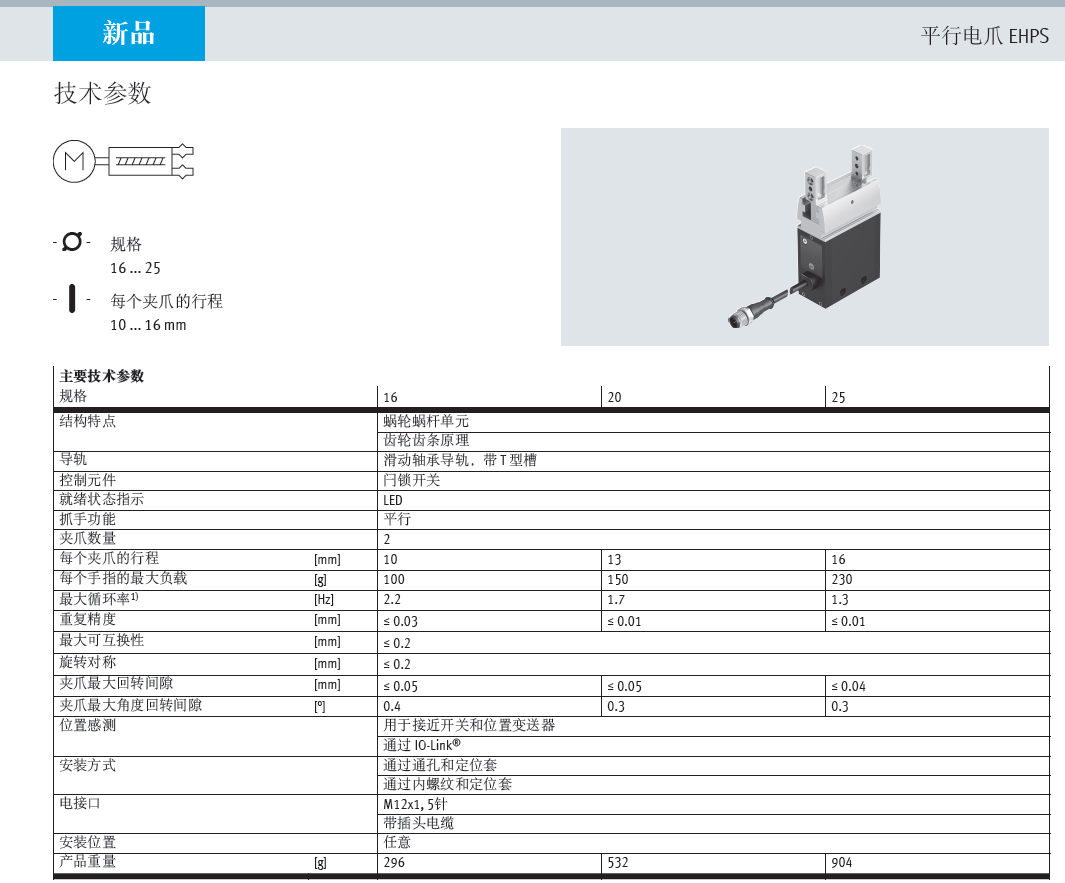The height and width of the screenshot is (883, 1065).
Task: Select the product weight value "532"
Action: tap(618, 863)
